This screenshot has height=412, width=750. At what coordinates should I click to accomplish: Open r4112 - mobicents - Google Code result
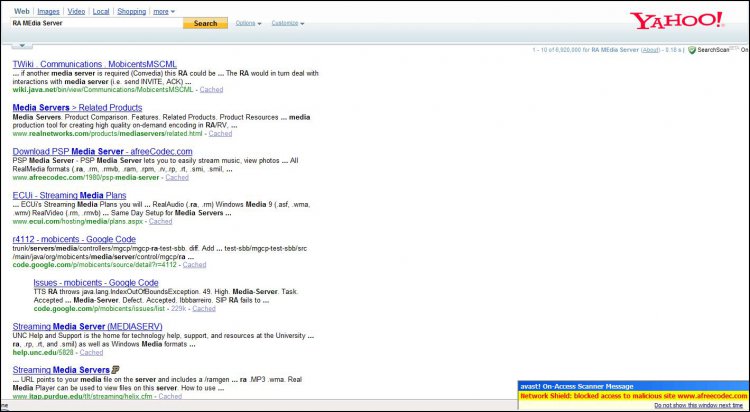click(x=74, y=239)
